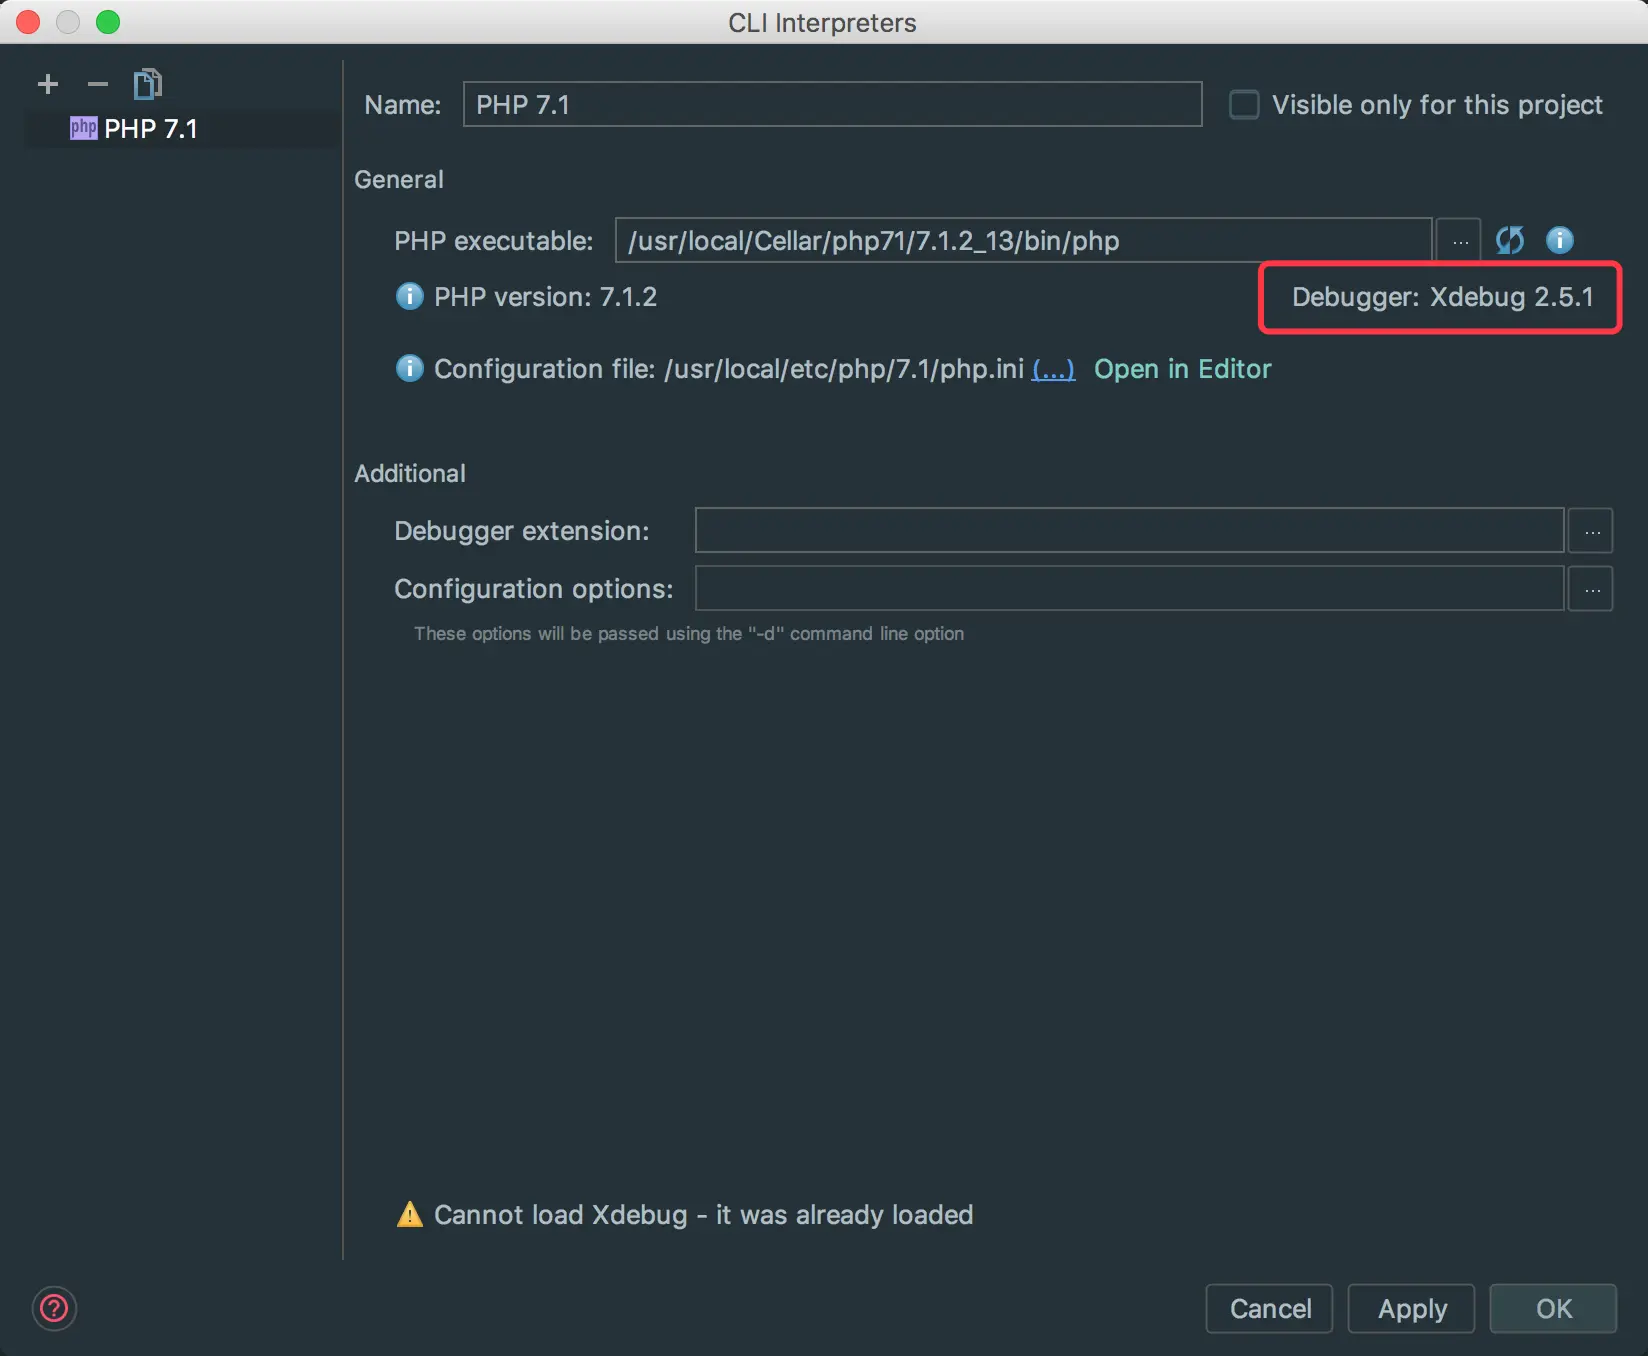
Task: Confirm the dialog with OK
Action: (1553, 1309)
